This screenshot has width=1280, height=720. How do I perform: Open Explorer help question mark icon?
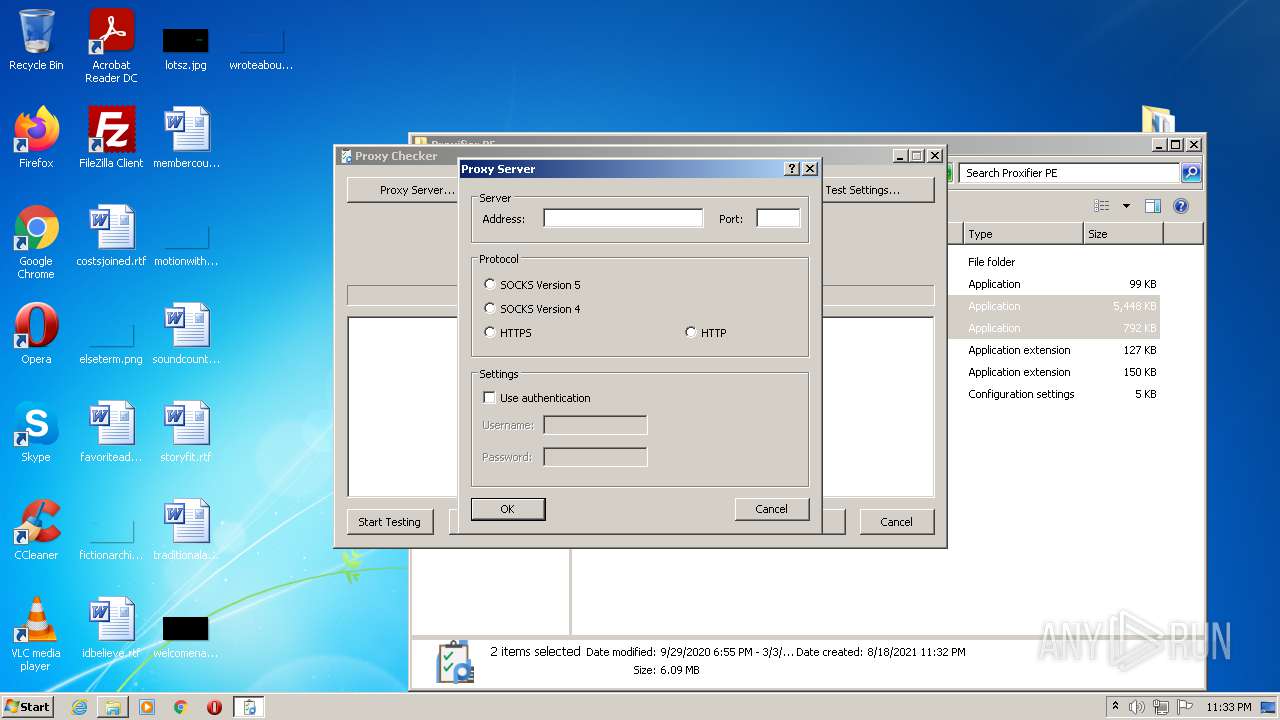tap(1181, 206)
